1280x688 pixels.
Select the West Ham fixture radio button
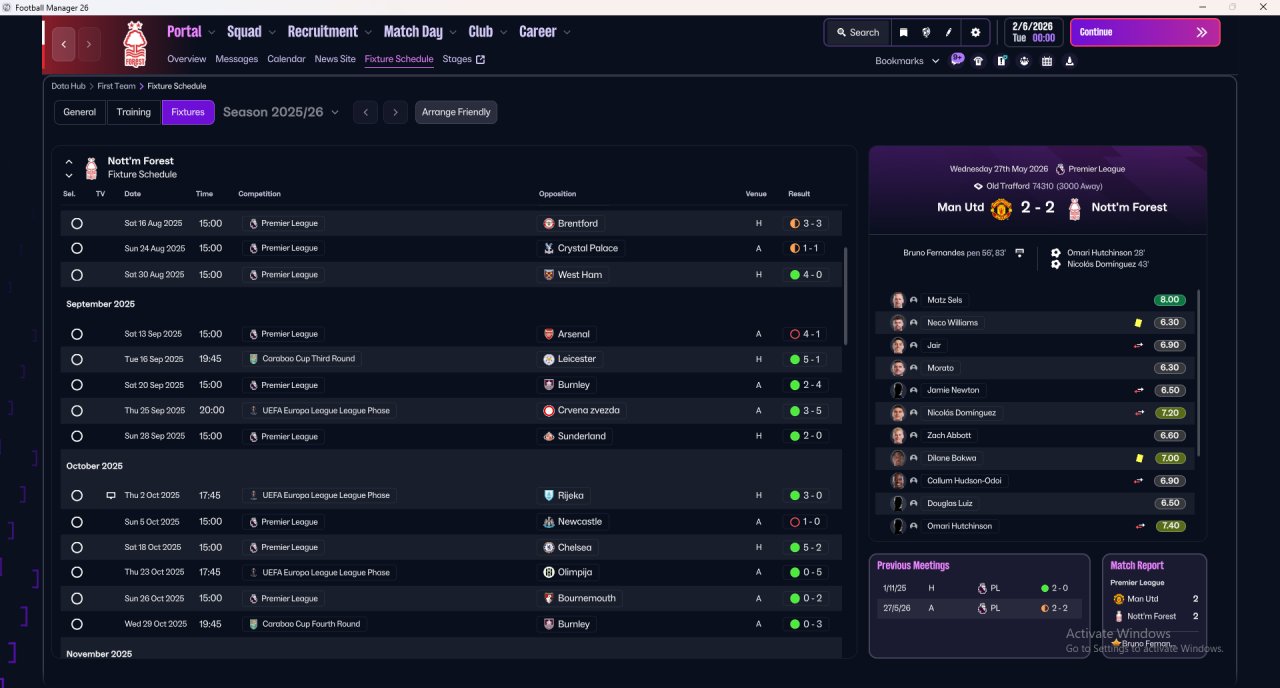point(77,275)
